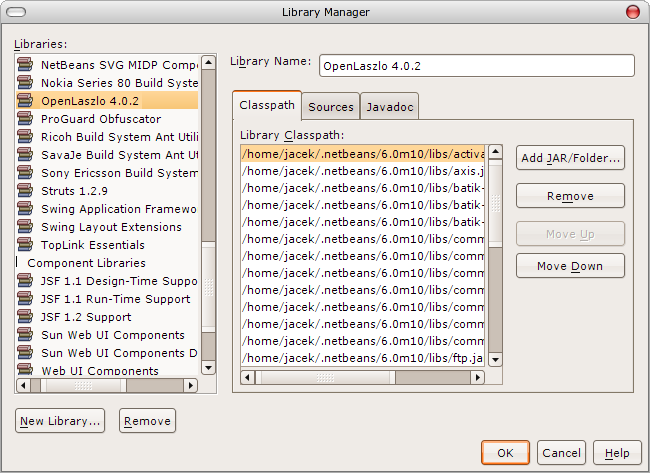
Task: Switch to the Javadoc tab
Action: (390, 107)
